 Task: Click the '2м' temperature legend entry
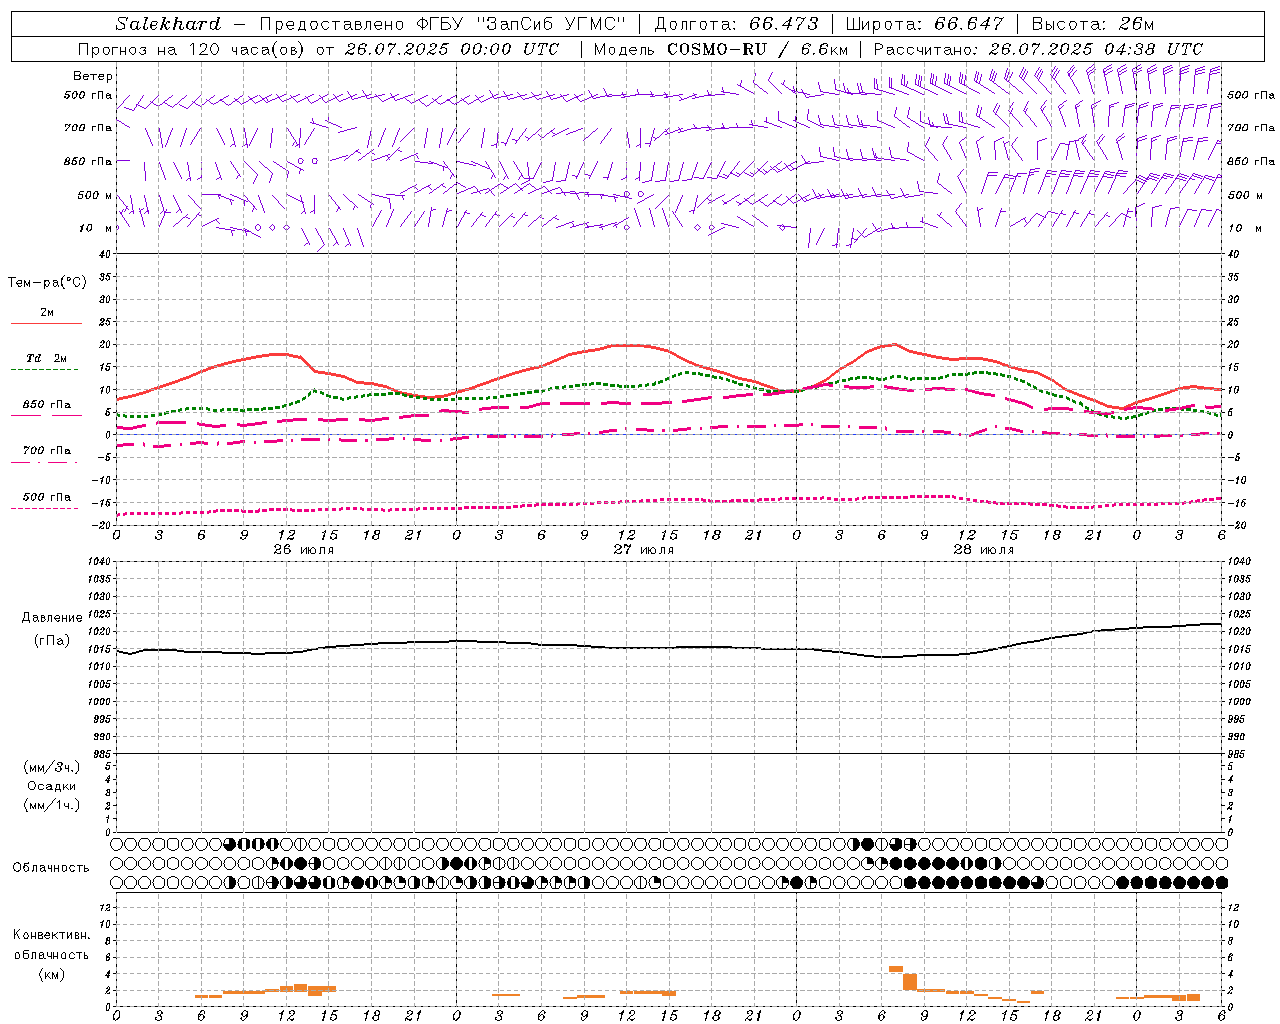pyautogui.click(x=47, y=313)
